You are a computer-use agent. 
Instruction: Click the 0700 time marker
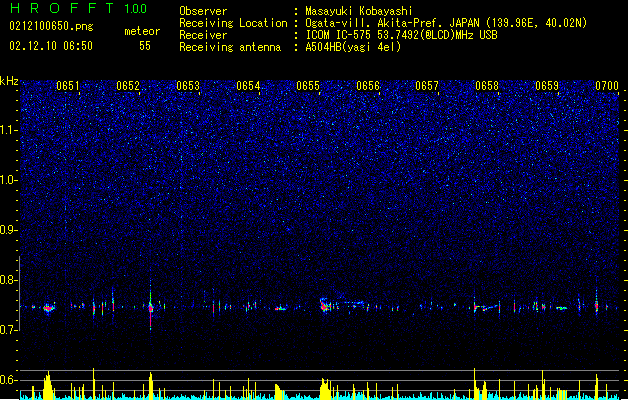click(x=607, y=86)
